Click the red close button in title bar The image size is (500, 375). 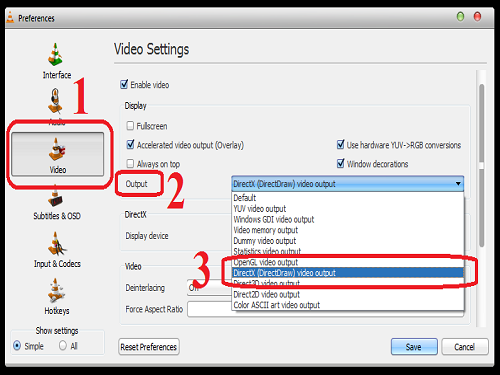tap(477, 16)
